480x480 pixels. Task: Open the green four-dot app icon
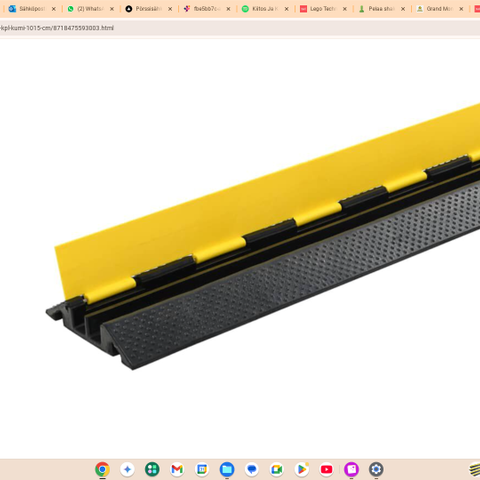point(152,469)
